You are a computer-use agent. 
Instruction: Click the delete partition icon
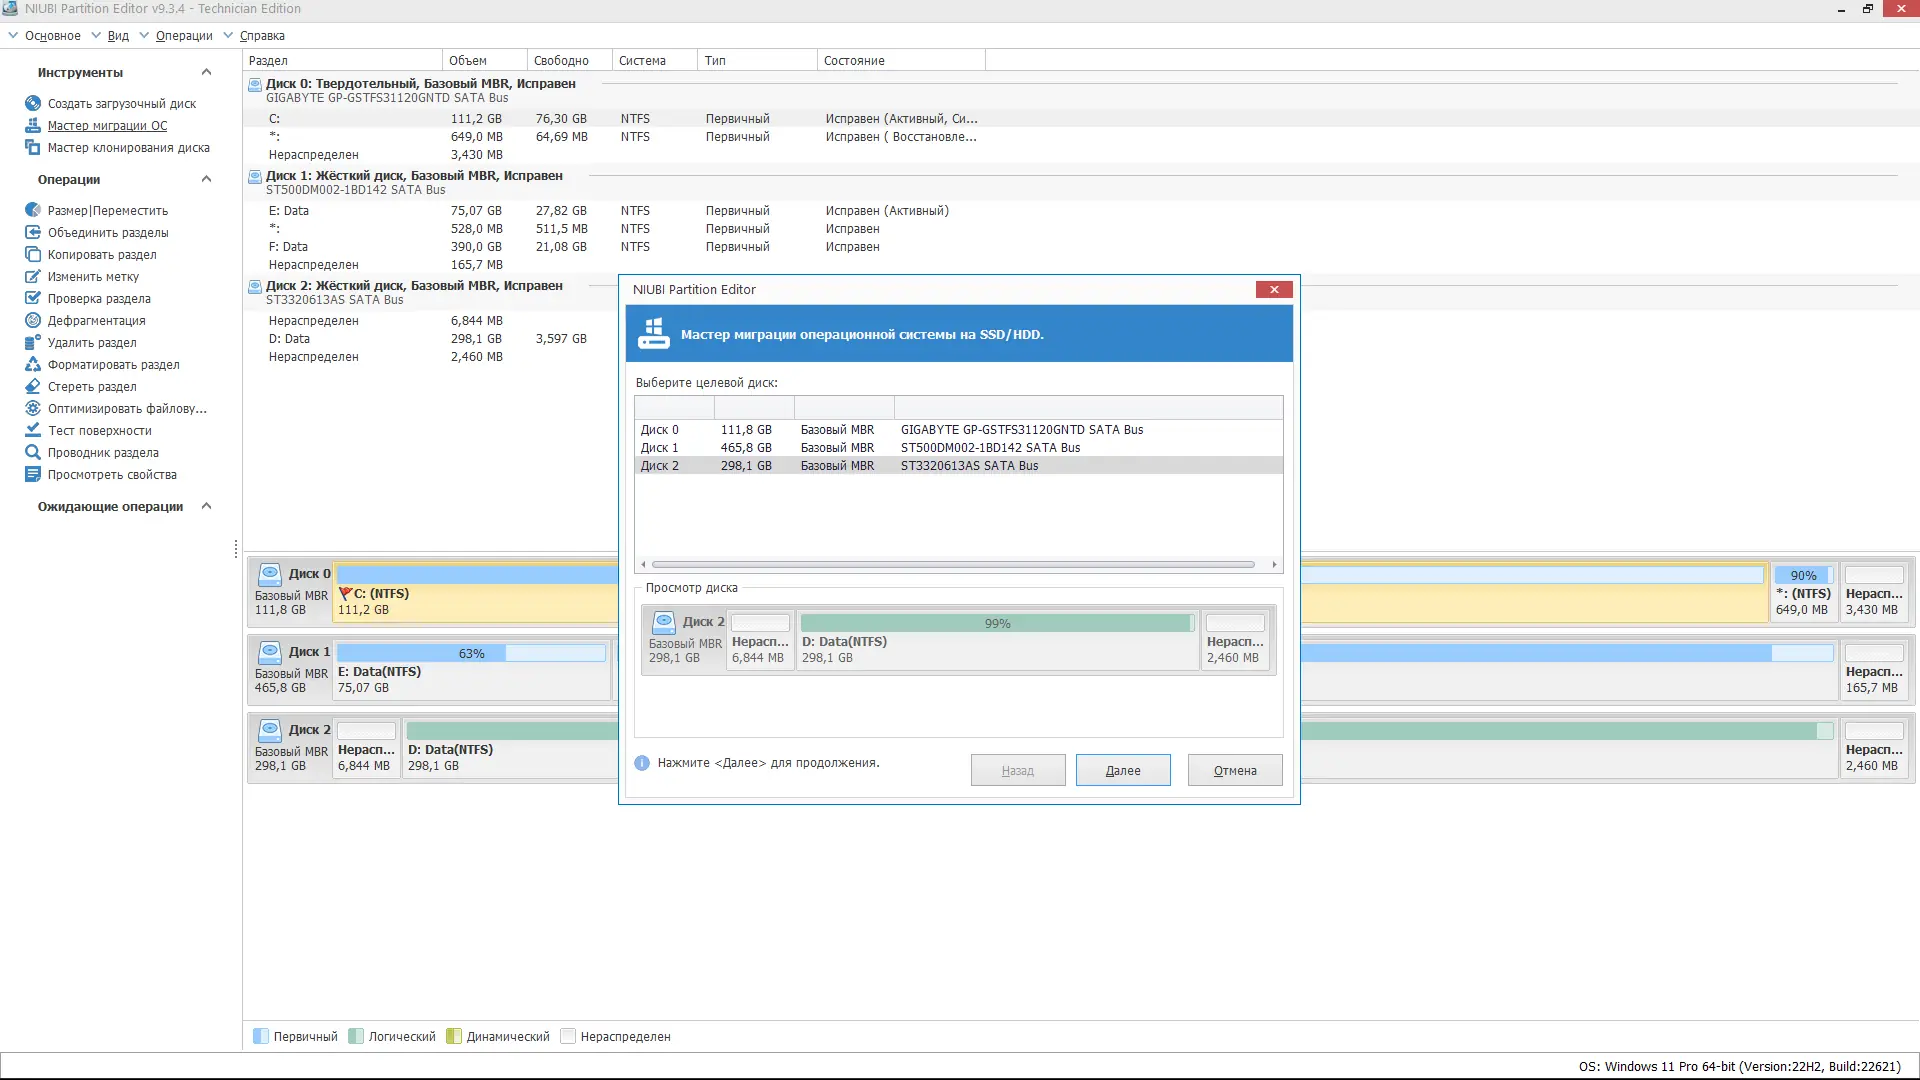point(33,342)
